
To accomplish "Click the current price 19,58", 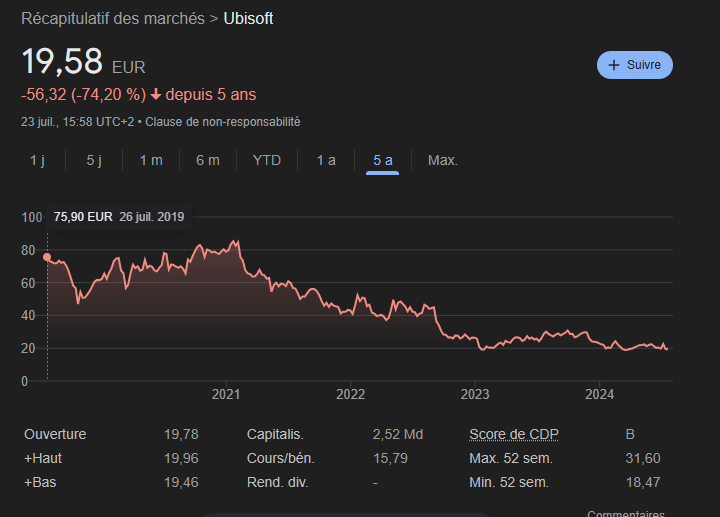I will click(62, 61).
